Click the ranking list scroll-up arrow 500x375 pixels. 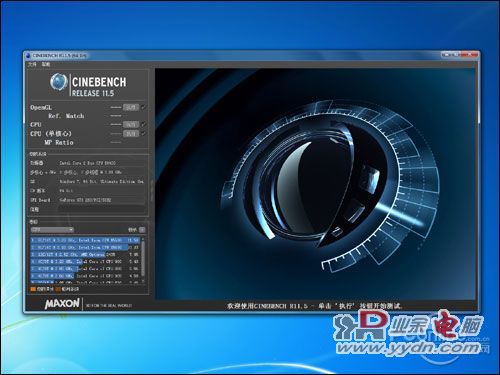click(143, 239)
